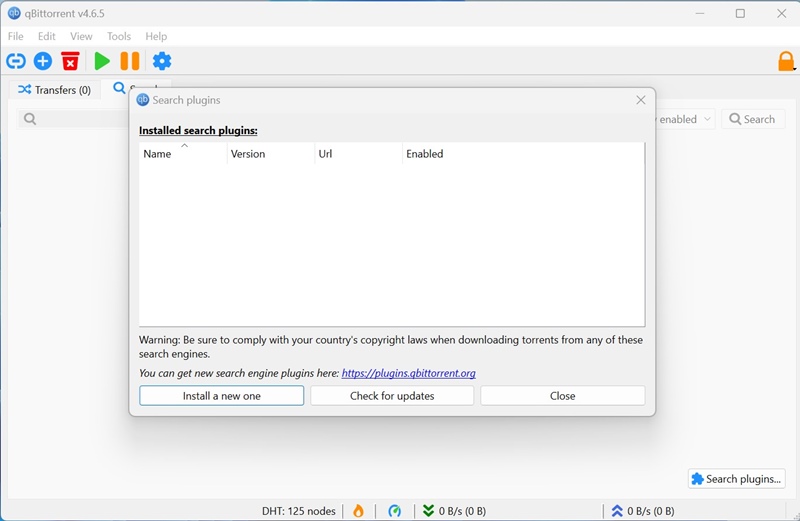The image size is (800, 521).
Task: Click the orange Pause icon
Action: click(130, 61)
